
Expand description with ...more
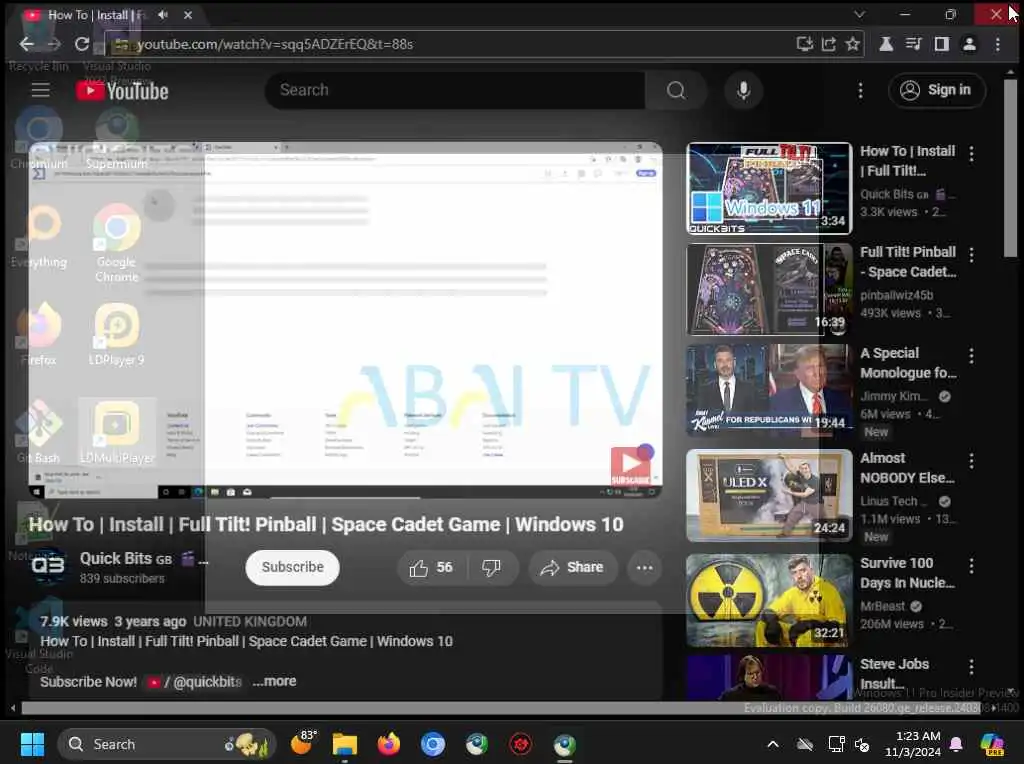(x=274, y=681)
